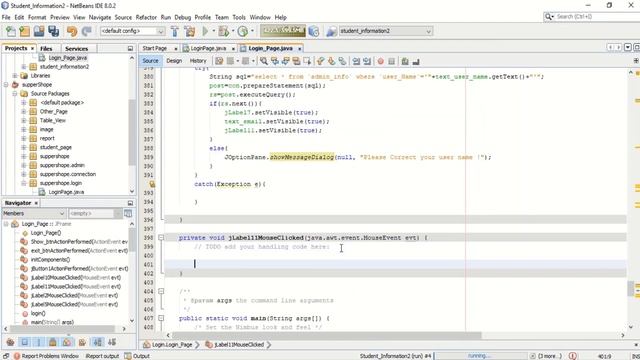The image size is (640, 360).
Task: Click the memory usage bar in the toolbar
Action: [282, 31]
